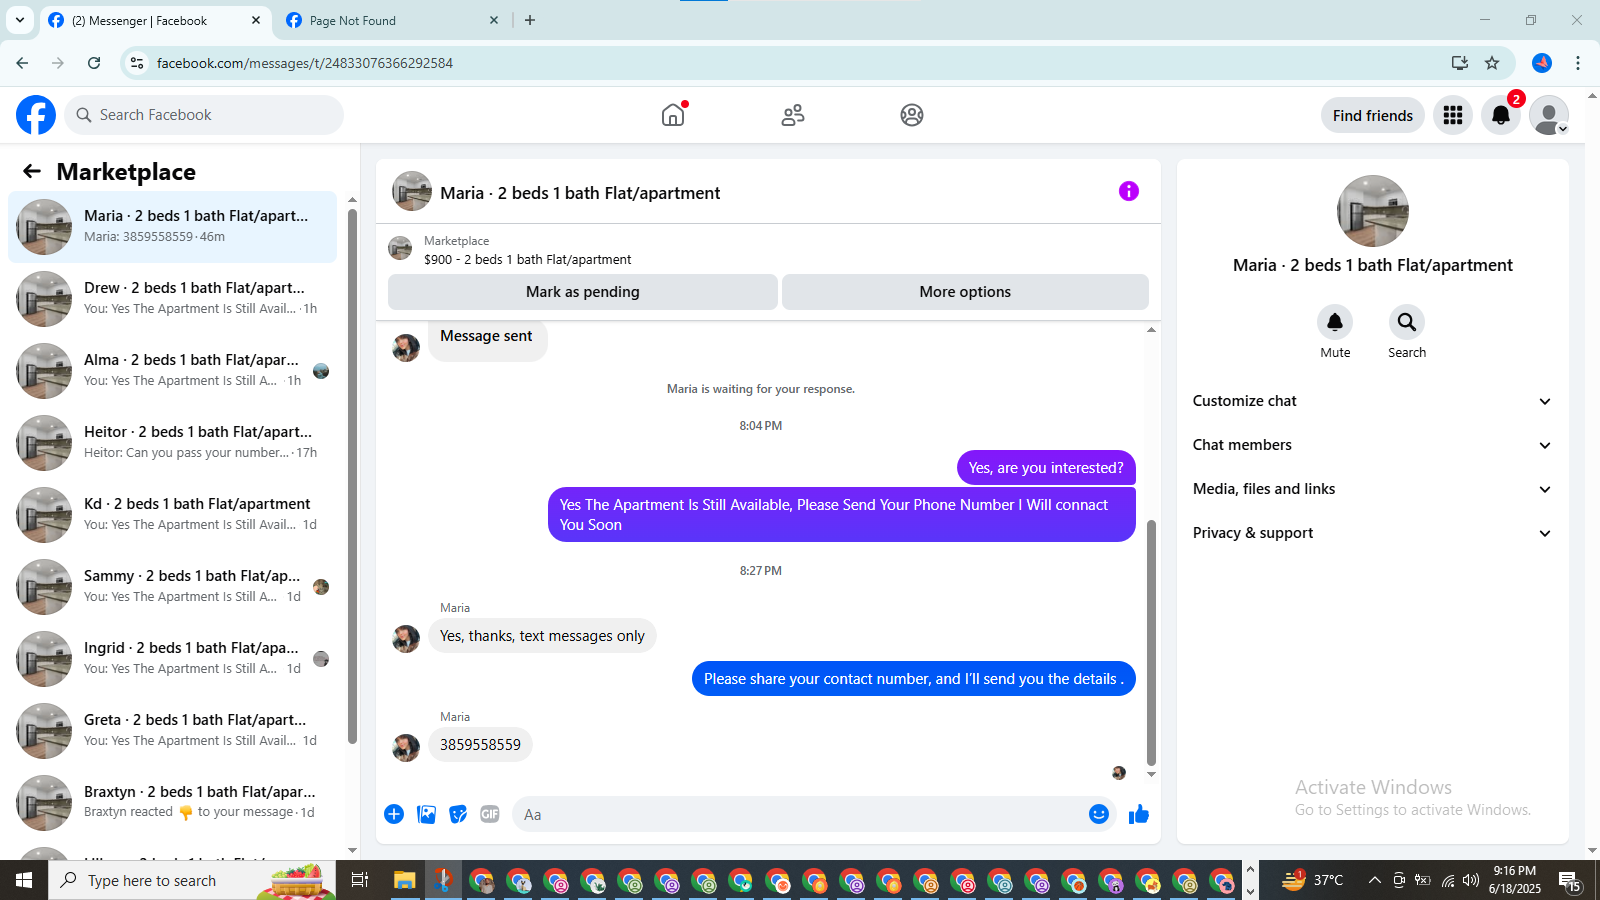This screenshot has height=900, width=1600.
Task: Open a new browser tab
Action: point(530,20)
